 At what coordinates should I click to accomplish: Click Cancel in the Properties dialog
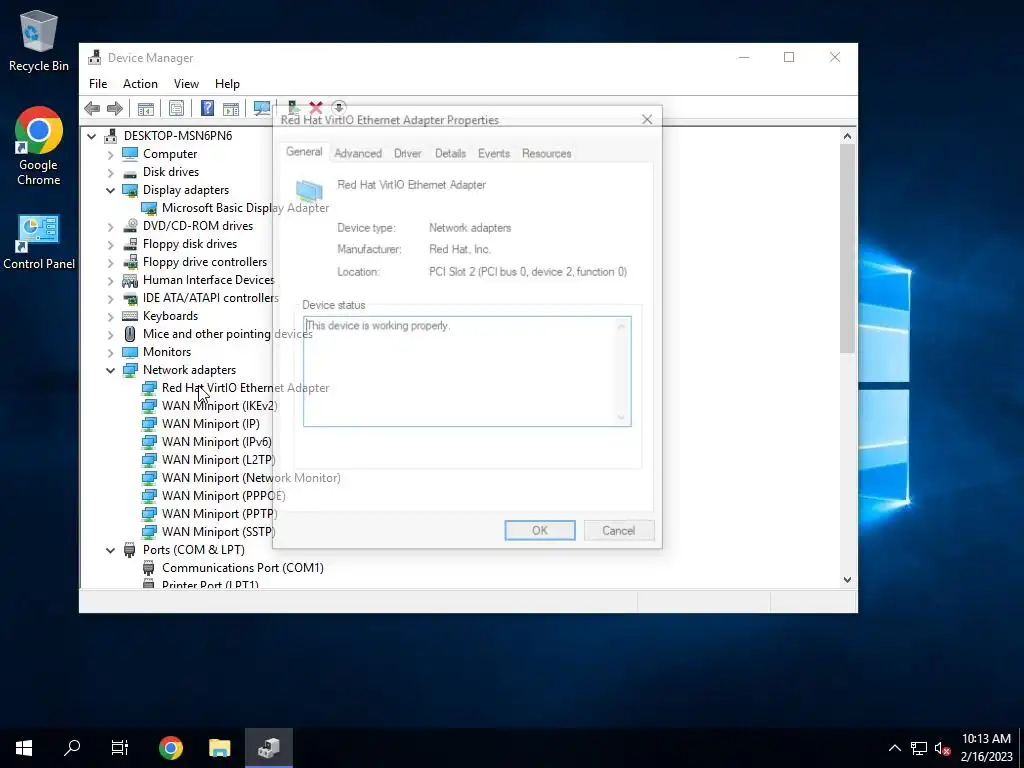pos(618,530)
